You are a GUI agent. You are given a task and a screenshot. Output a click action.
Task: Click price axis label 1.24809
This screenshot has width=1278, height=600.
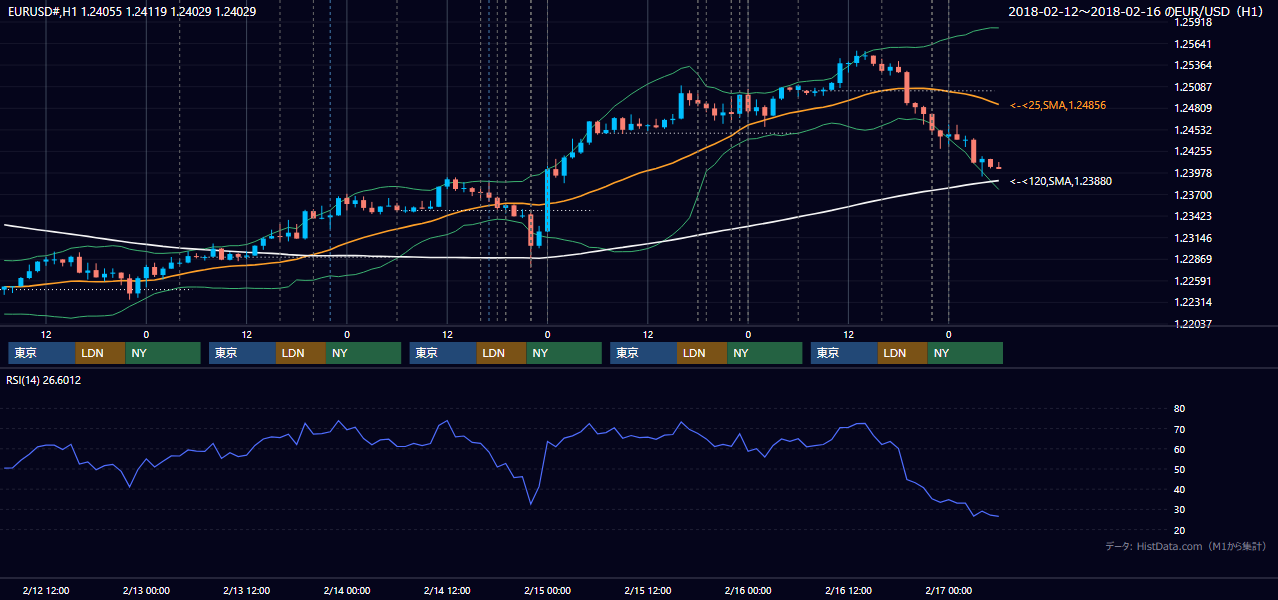tap(1193, 108)
